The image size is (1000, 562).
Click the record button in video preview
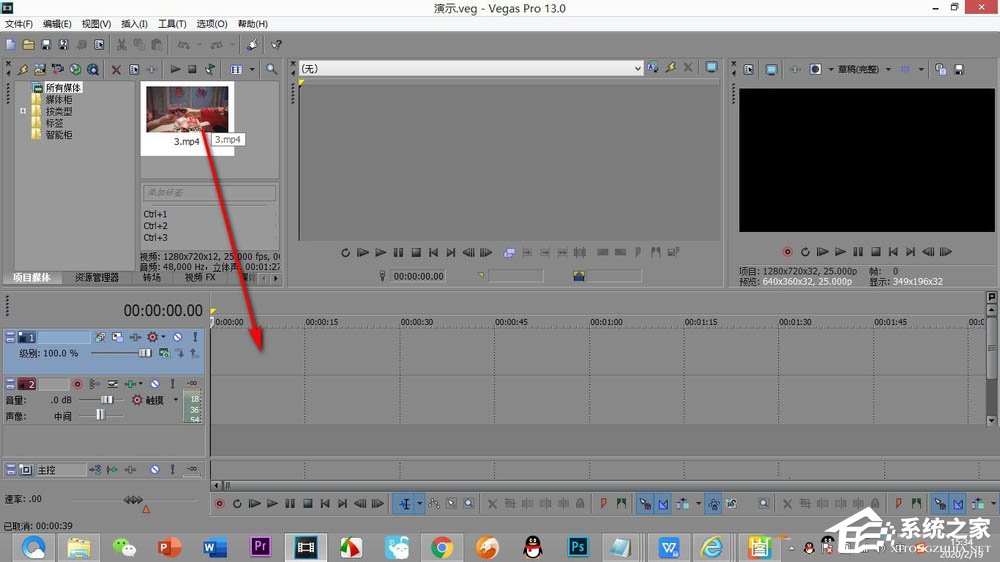[x=788, y=252]
